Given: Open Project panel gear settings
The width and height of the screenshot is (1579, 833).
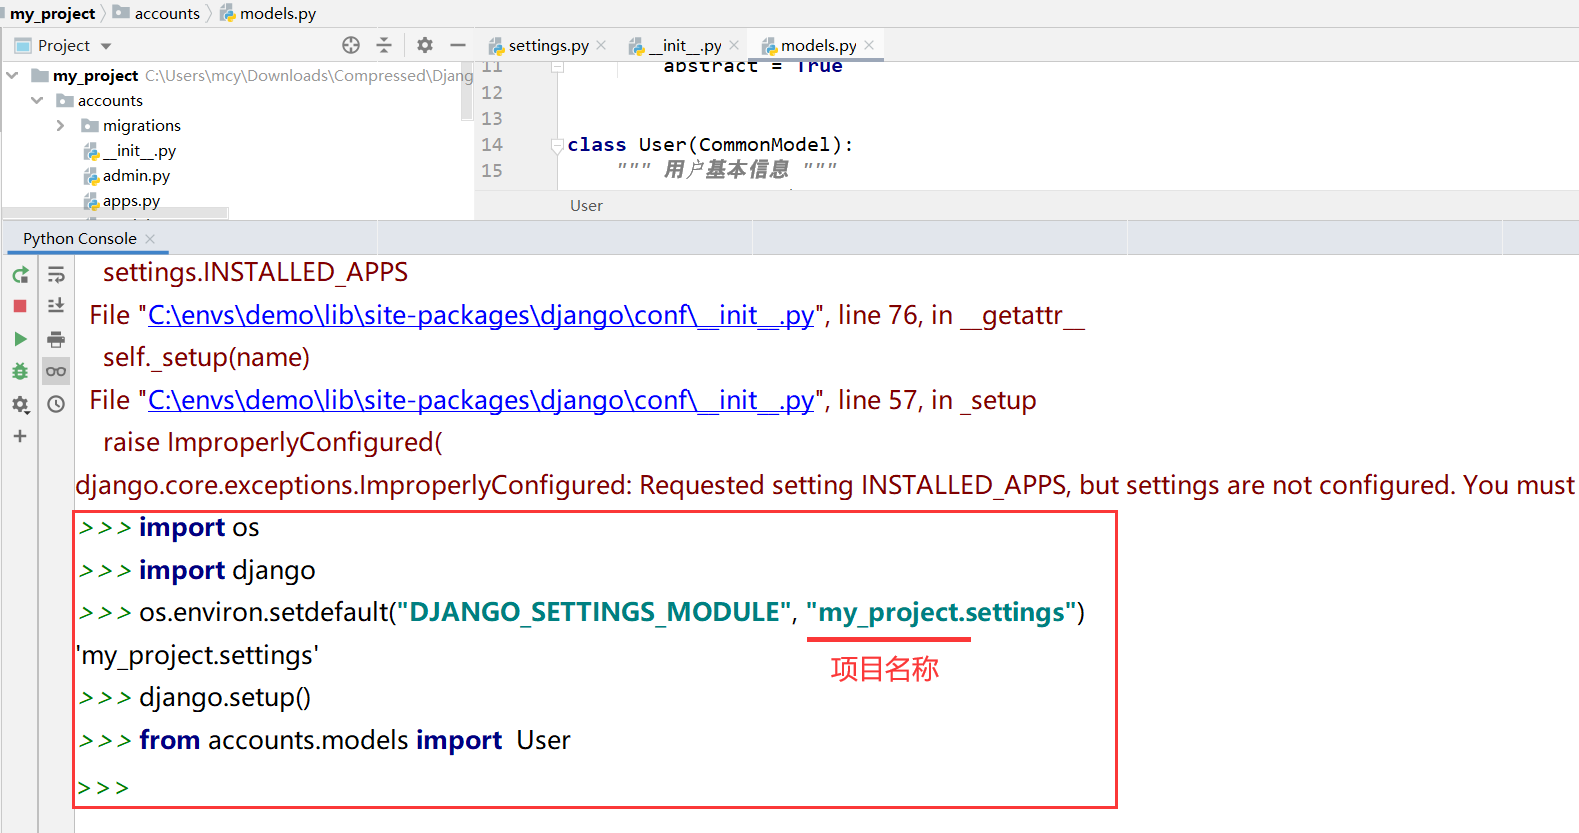Looking at the screenshot, I should (425, 45).
